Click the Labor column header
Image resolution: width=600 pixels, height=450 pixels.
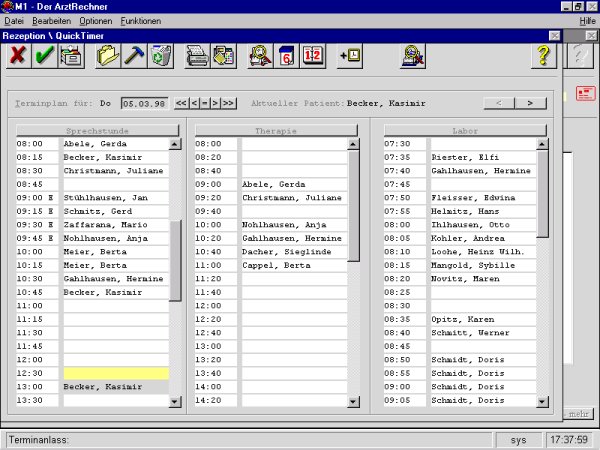click(465, 130)
